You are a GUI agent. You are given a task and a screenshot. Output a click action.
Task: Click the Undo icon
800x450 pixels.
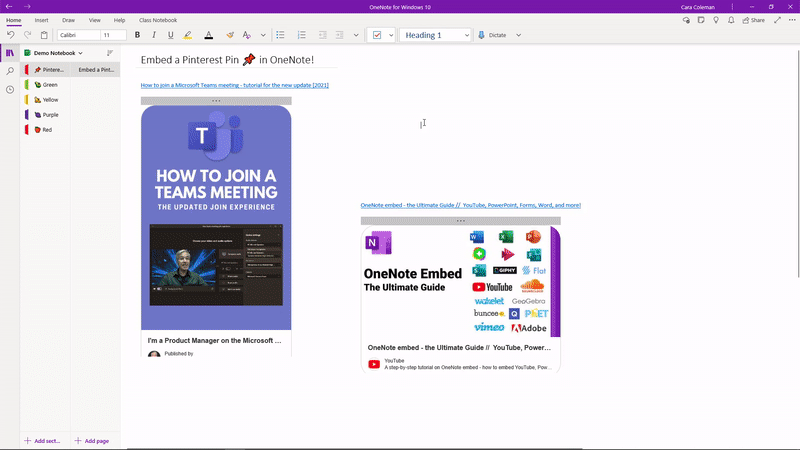click(11, 35)
